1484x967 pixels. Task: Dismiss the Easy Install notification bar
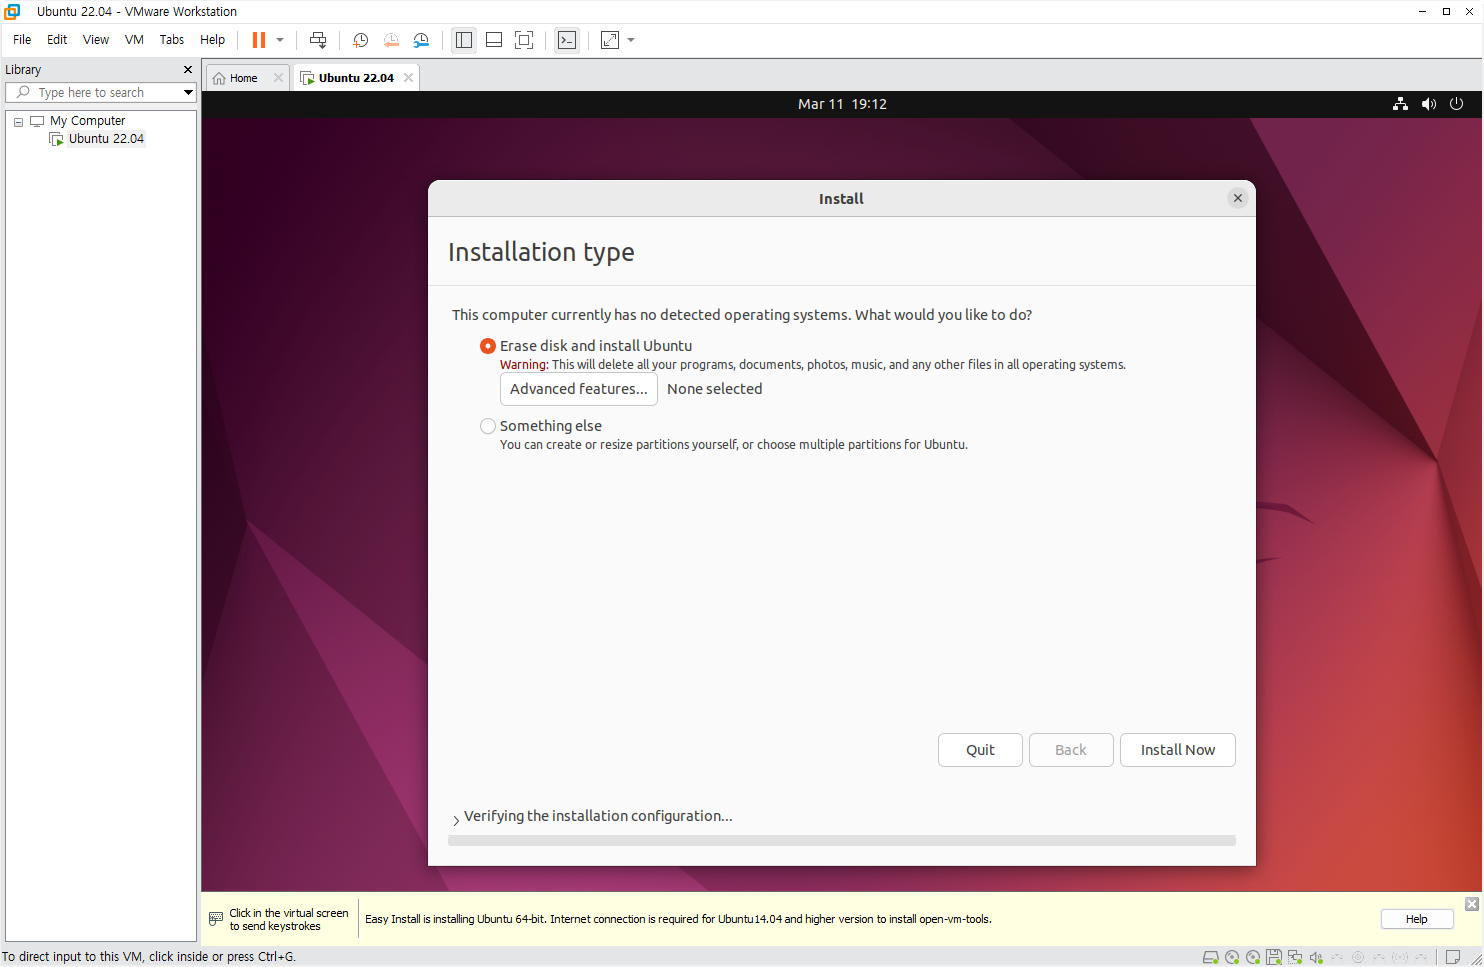point(1472,904)
